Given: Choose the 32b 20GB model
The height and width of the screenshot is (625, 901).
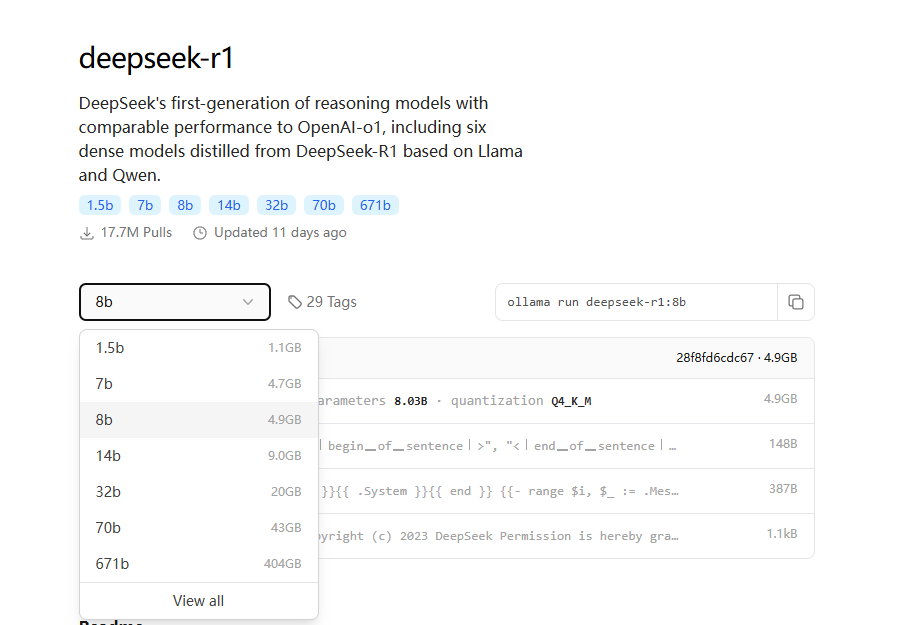Looking at the screenshot, I should [x=198, y=492].
